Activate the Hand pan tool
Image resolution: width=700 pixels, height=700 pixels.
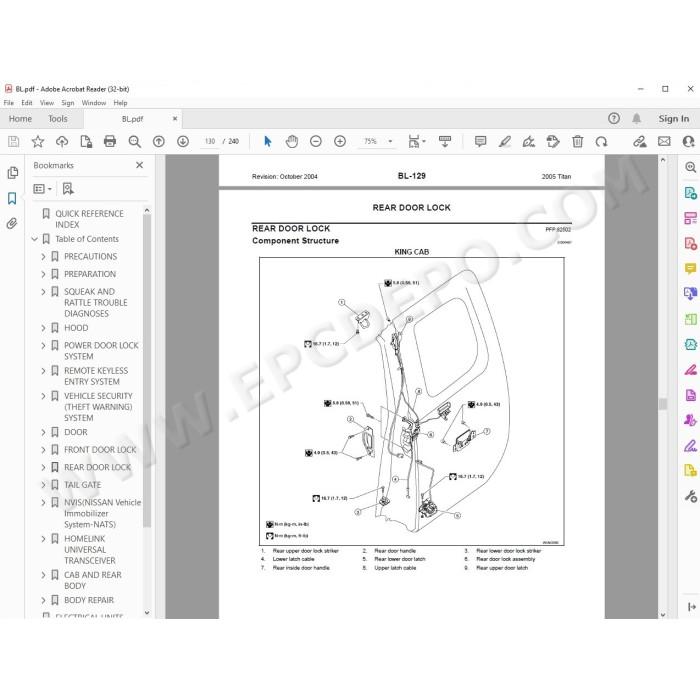[292, 142]
